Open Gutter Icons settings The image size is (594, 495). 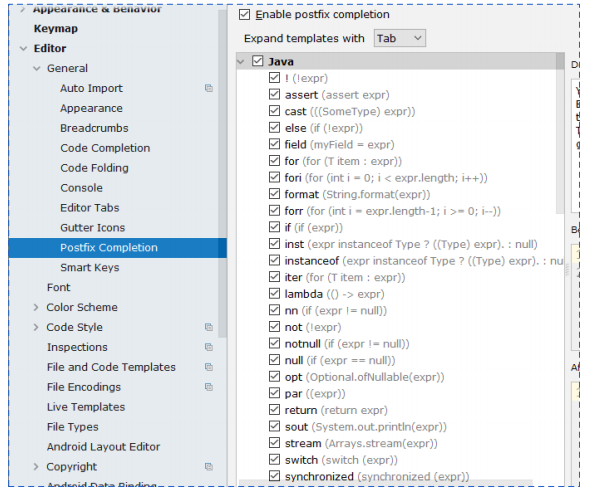(x=93, y=228)
